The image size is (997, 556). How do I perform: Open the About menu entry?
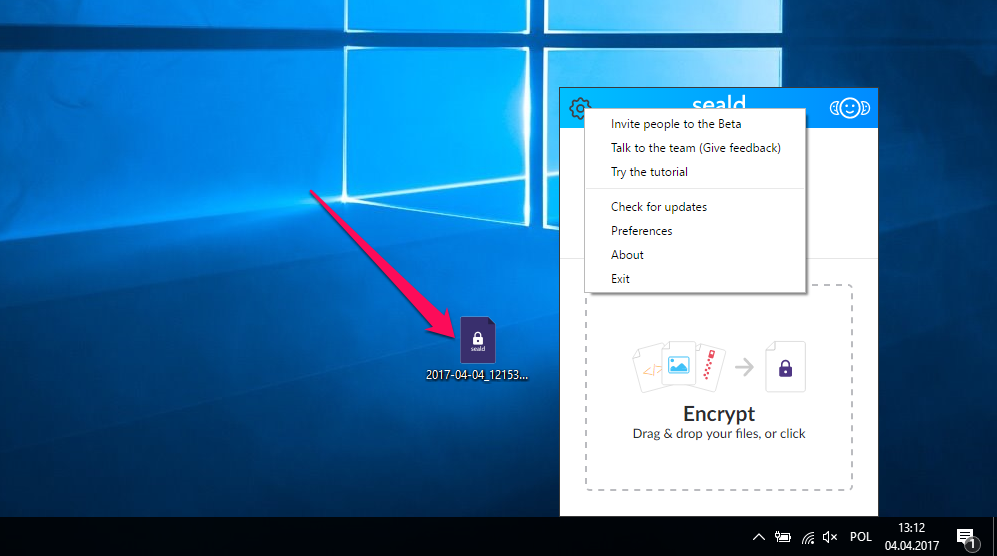tap(695, 255)
